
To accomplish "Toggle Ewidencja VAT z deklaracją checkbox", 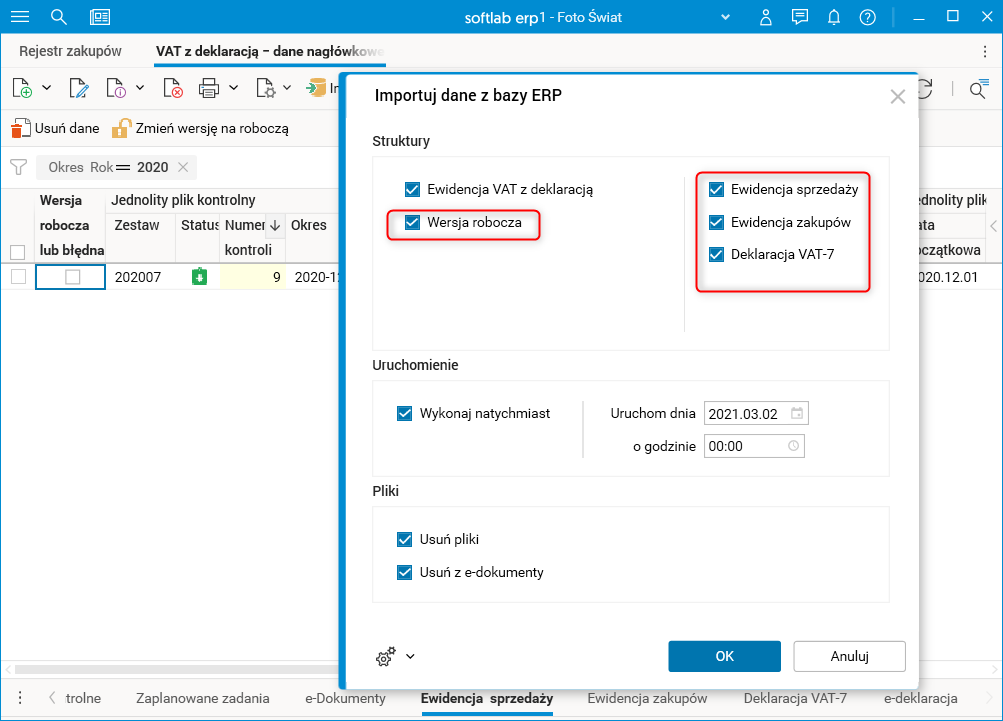I will point(413,189).
